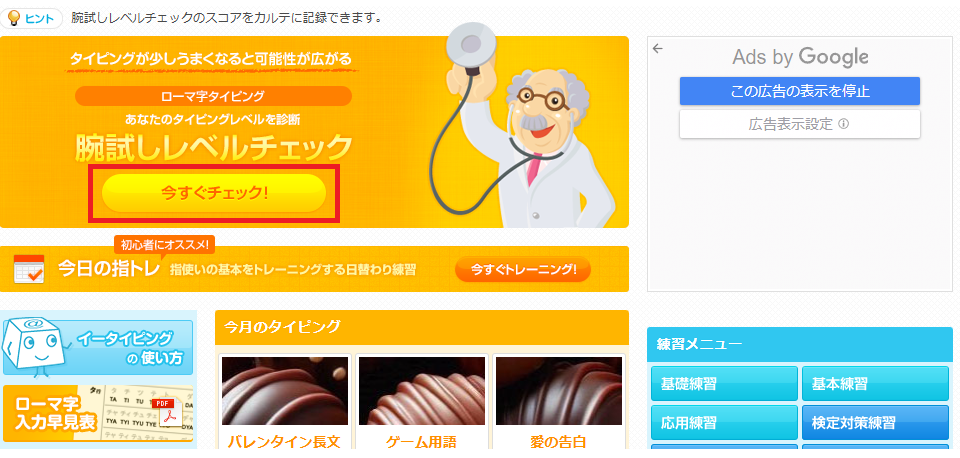Start training with 今すぐトレーニング! button

(523, 269)
